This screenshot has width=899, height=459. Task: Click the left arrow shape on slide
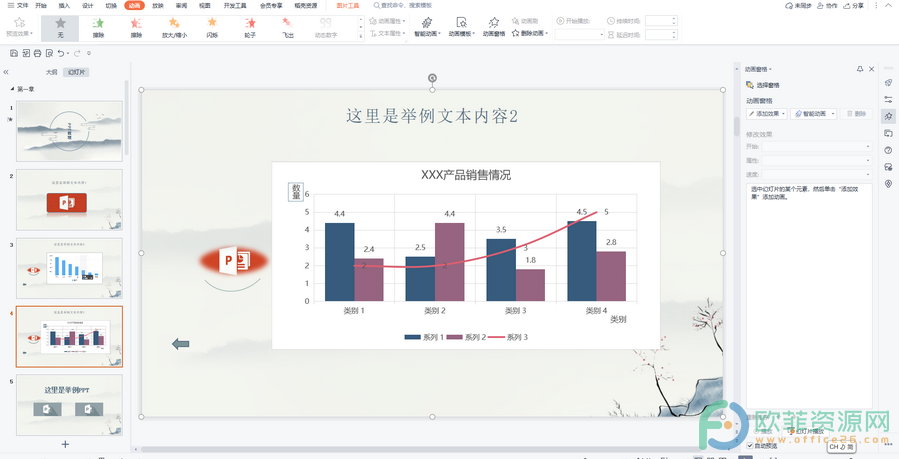pos(181,344)
